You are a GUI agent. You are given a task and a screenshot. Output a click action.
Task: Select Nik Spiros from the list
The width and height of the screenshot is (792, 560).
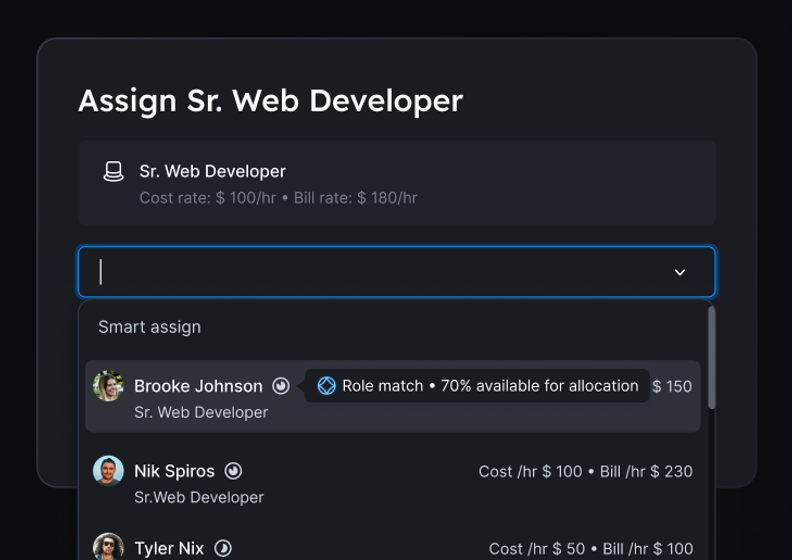point(174,471)
